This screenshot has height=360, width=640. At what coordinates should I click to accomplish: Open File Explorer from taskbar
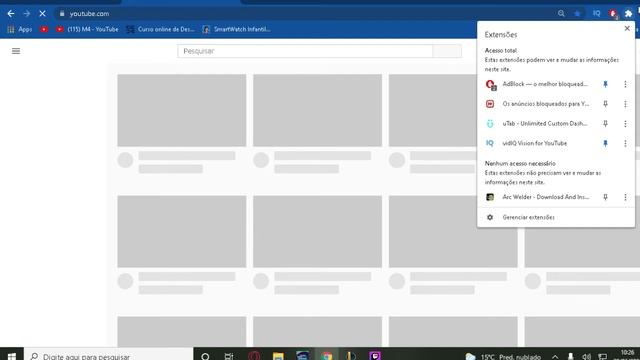coord(278,356)
